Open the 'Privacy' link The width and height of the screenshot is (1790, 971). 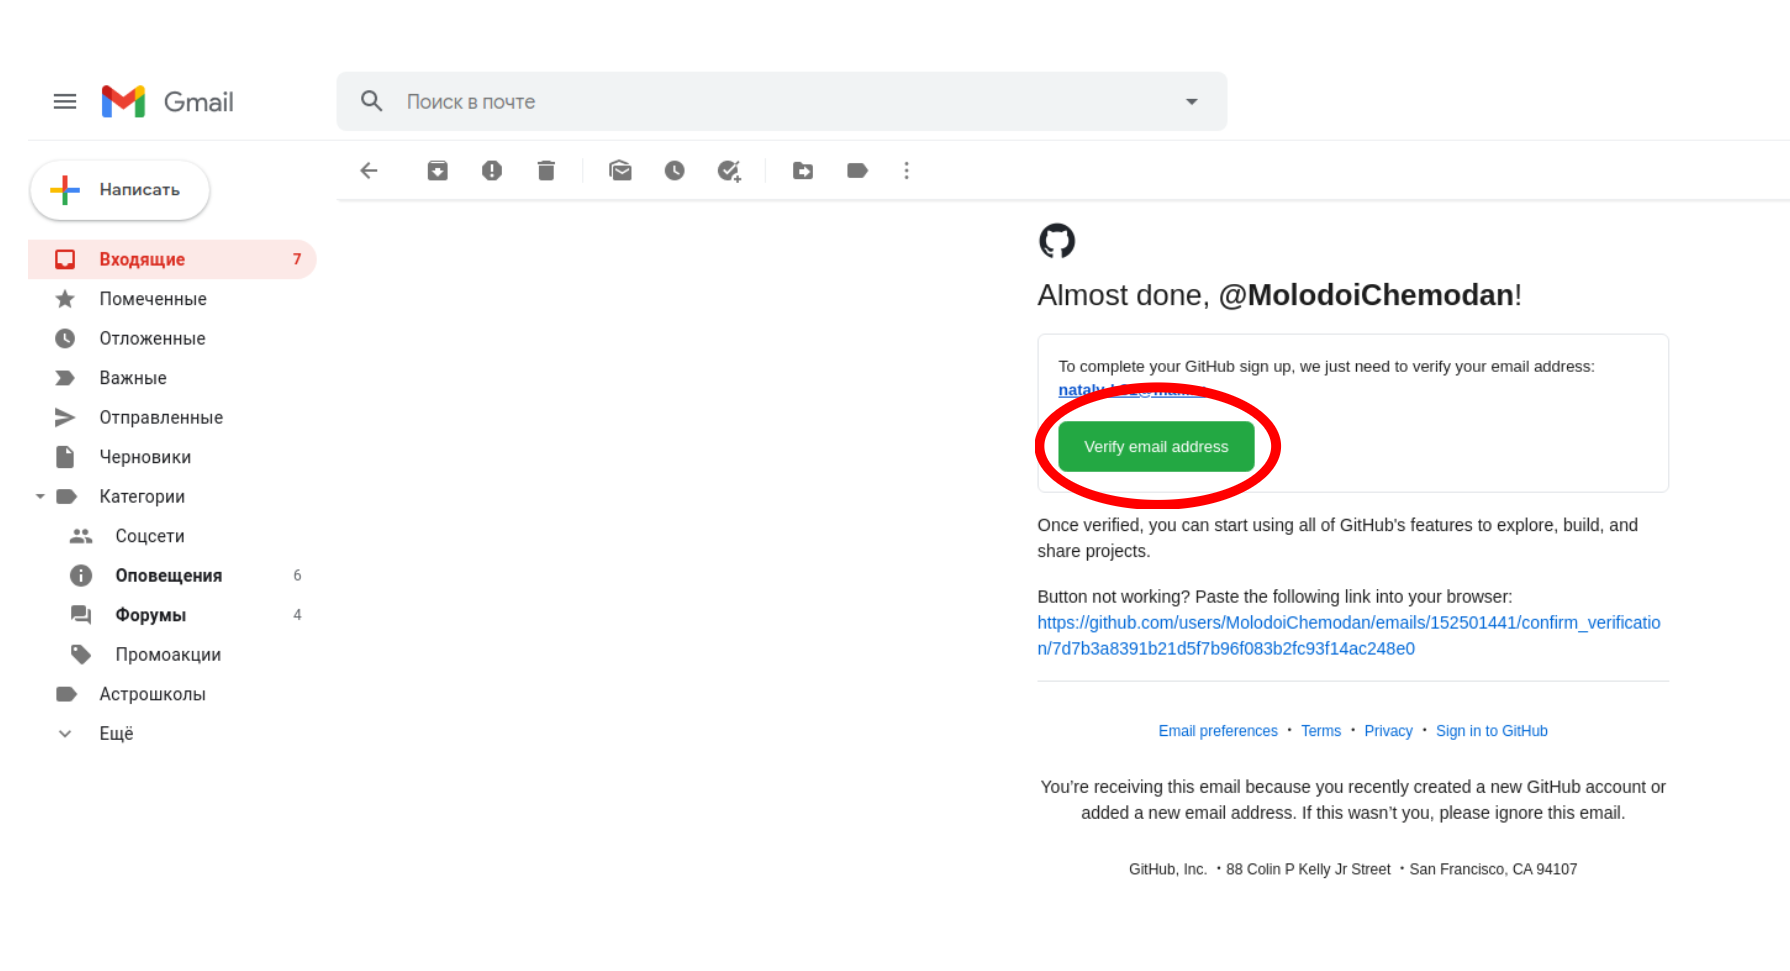(x=1388, y=731)
